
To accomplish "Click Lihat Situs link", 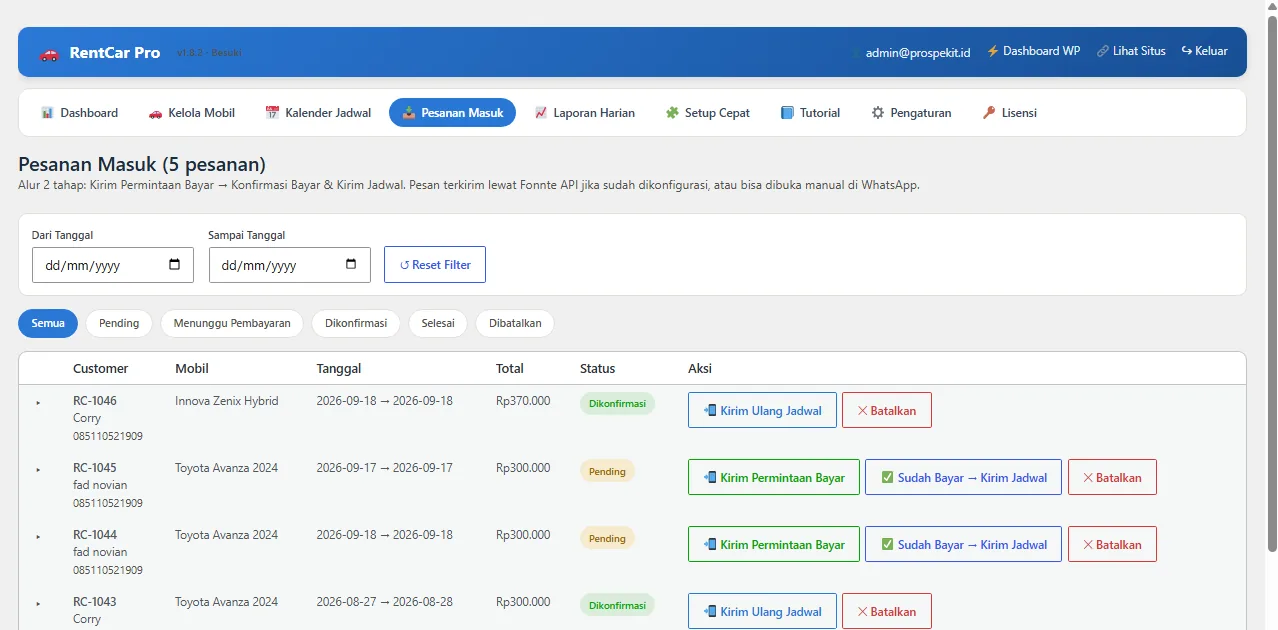I will point(1131,51).
